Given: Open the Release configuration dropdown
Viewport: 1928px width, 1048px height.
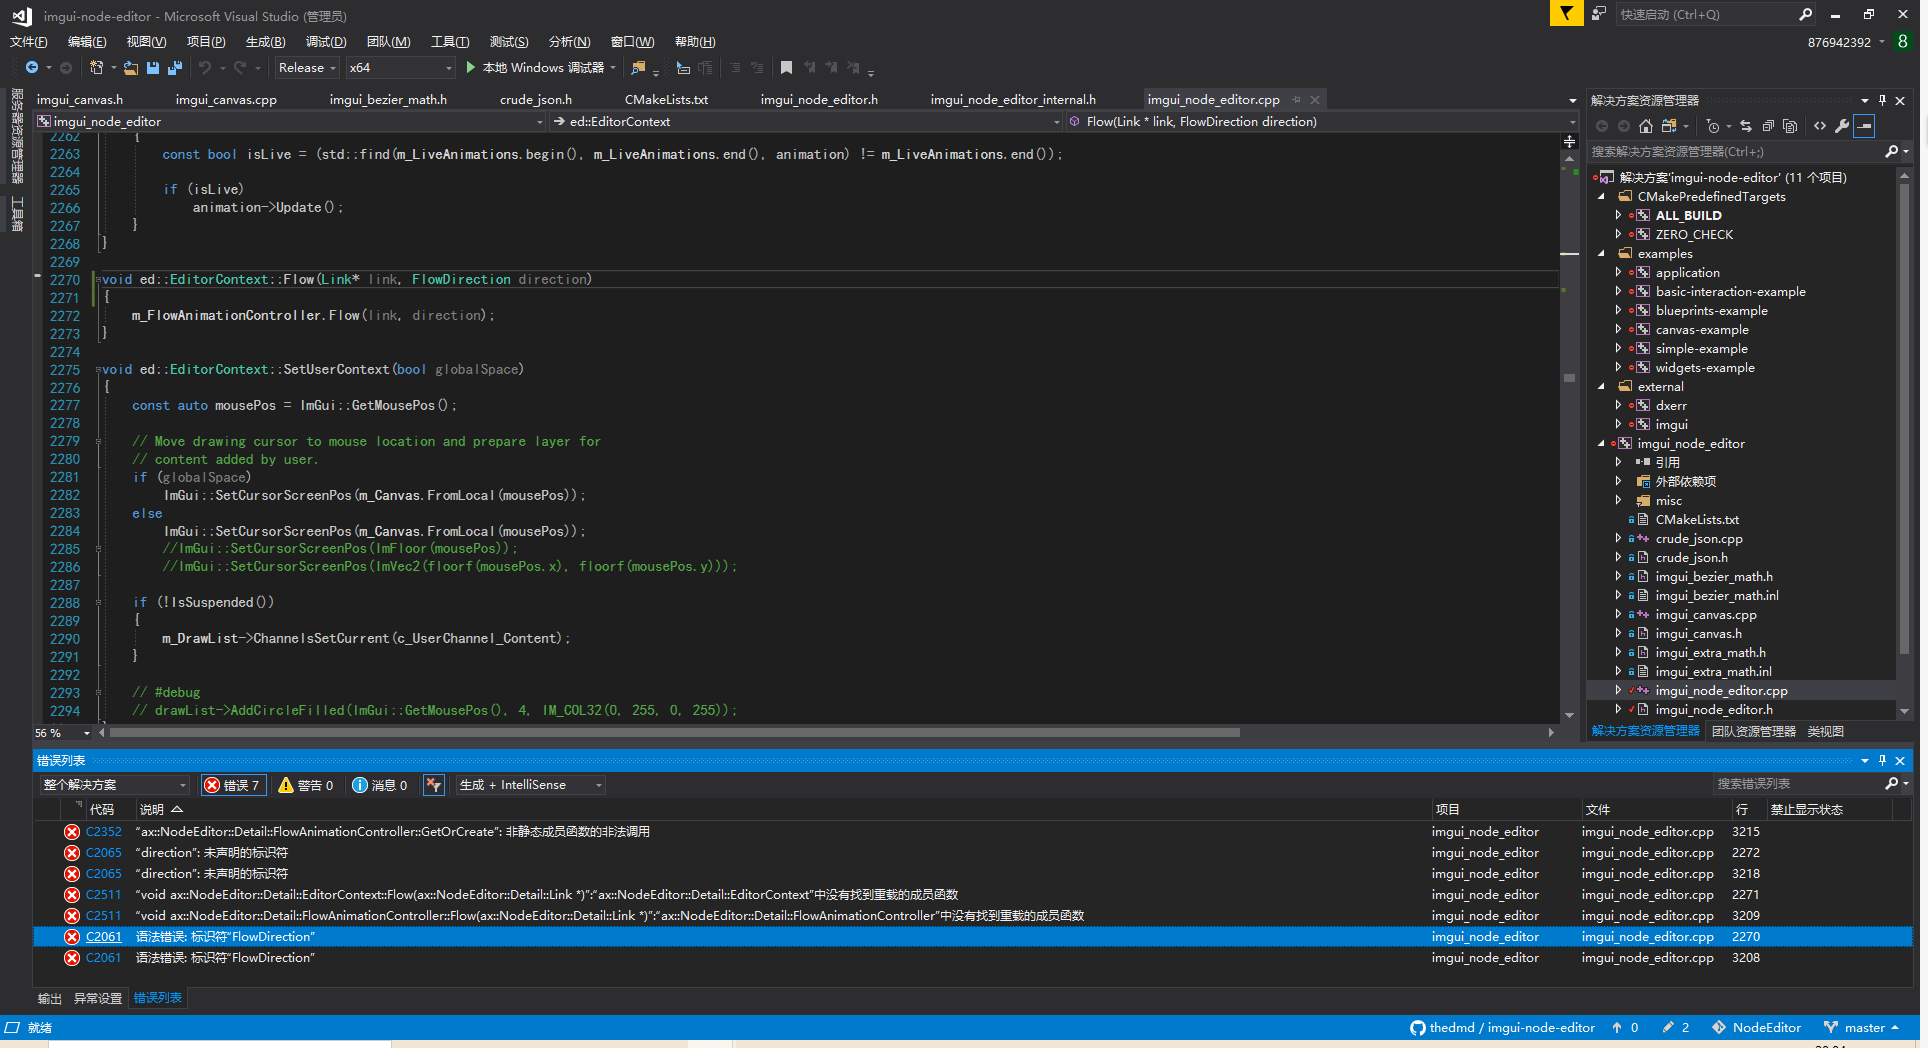Looking at the screenshot, I should click(307, 68).
